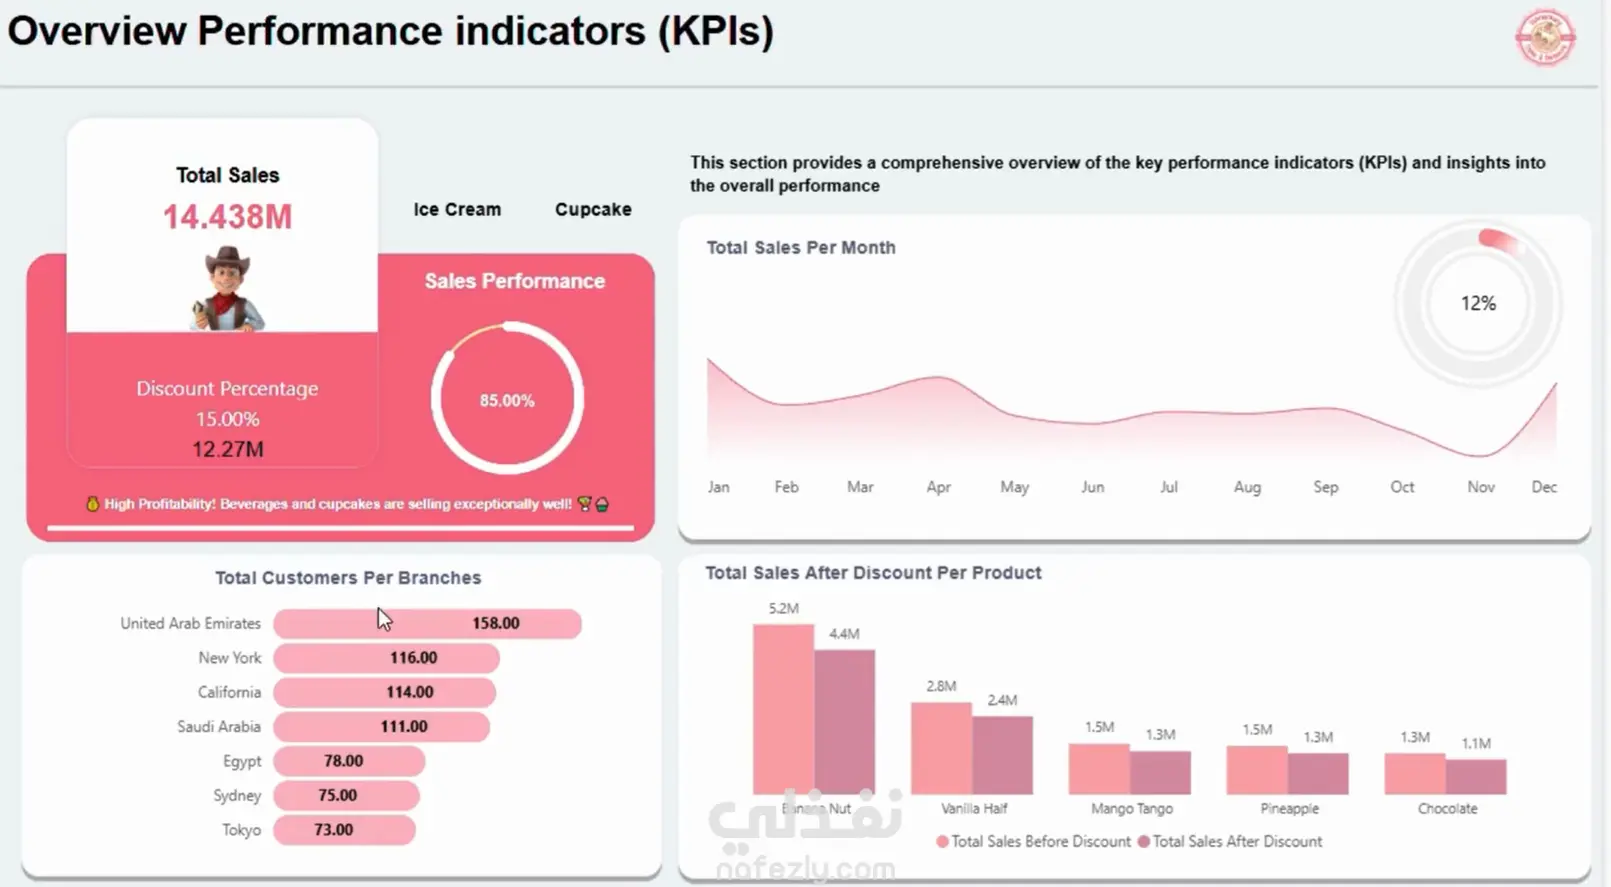Select the Cupcake filter tab
The image size is (1611, 887).
coord(593,209)
